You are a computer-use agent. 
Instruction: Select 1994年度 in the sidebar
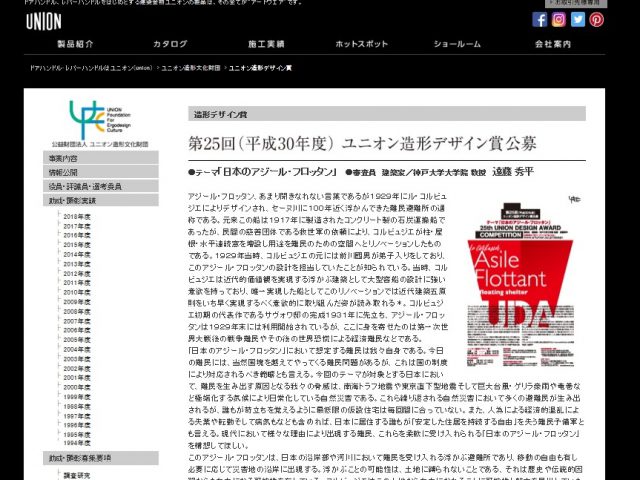coord(77,443)
